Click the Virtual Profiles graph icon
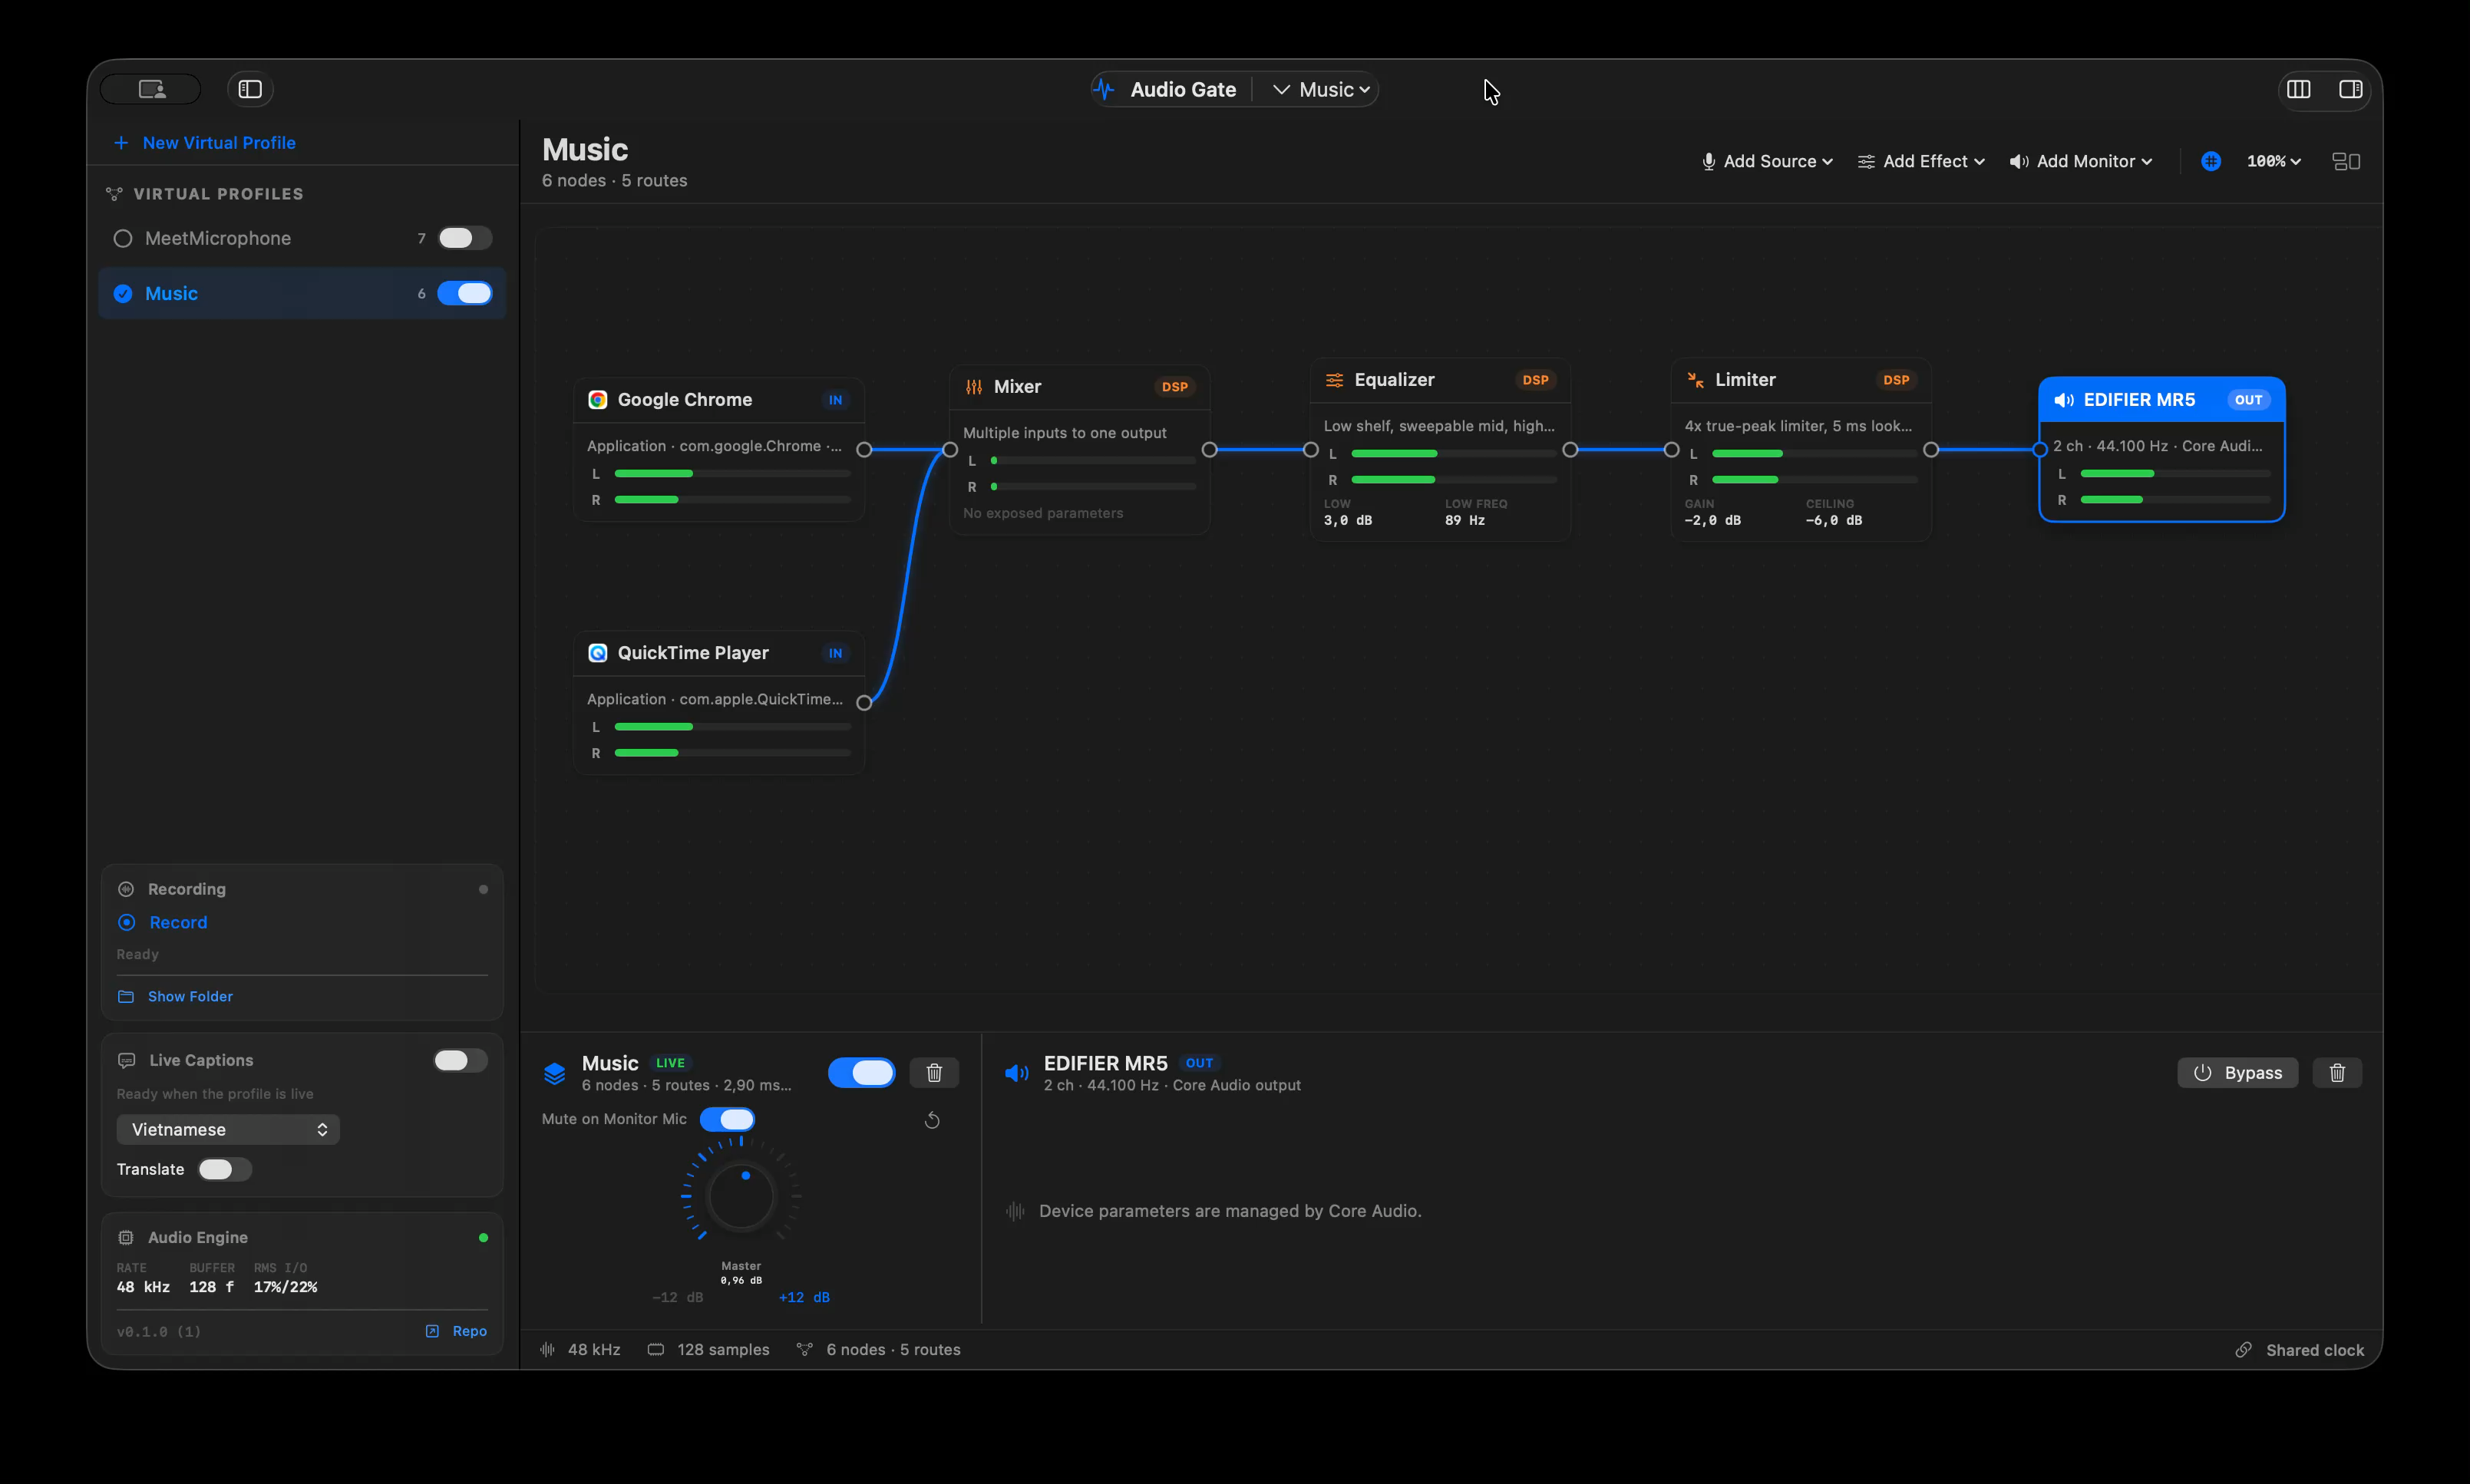This screenshot has width=2470, height=1484. pos(114,194)
